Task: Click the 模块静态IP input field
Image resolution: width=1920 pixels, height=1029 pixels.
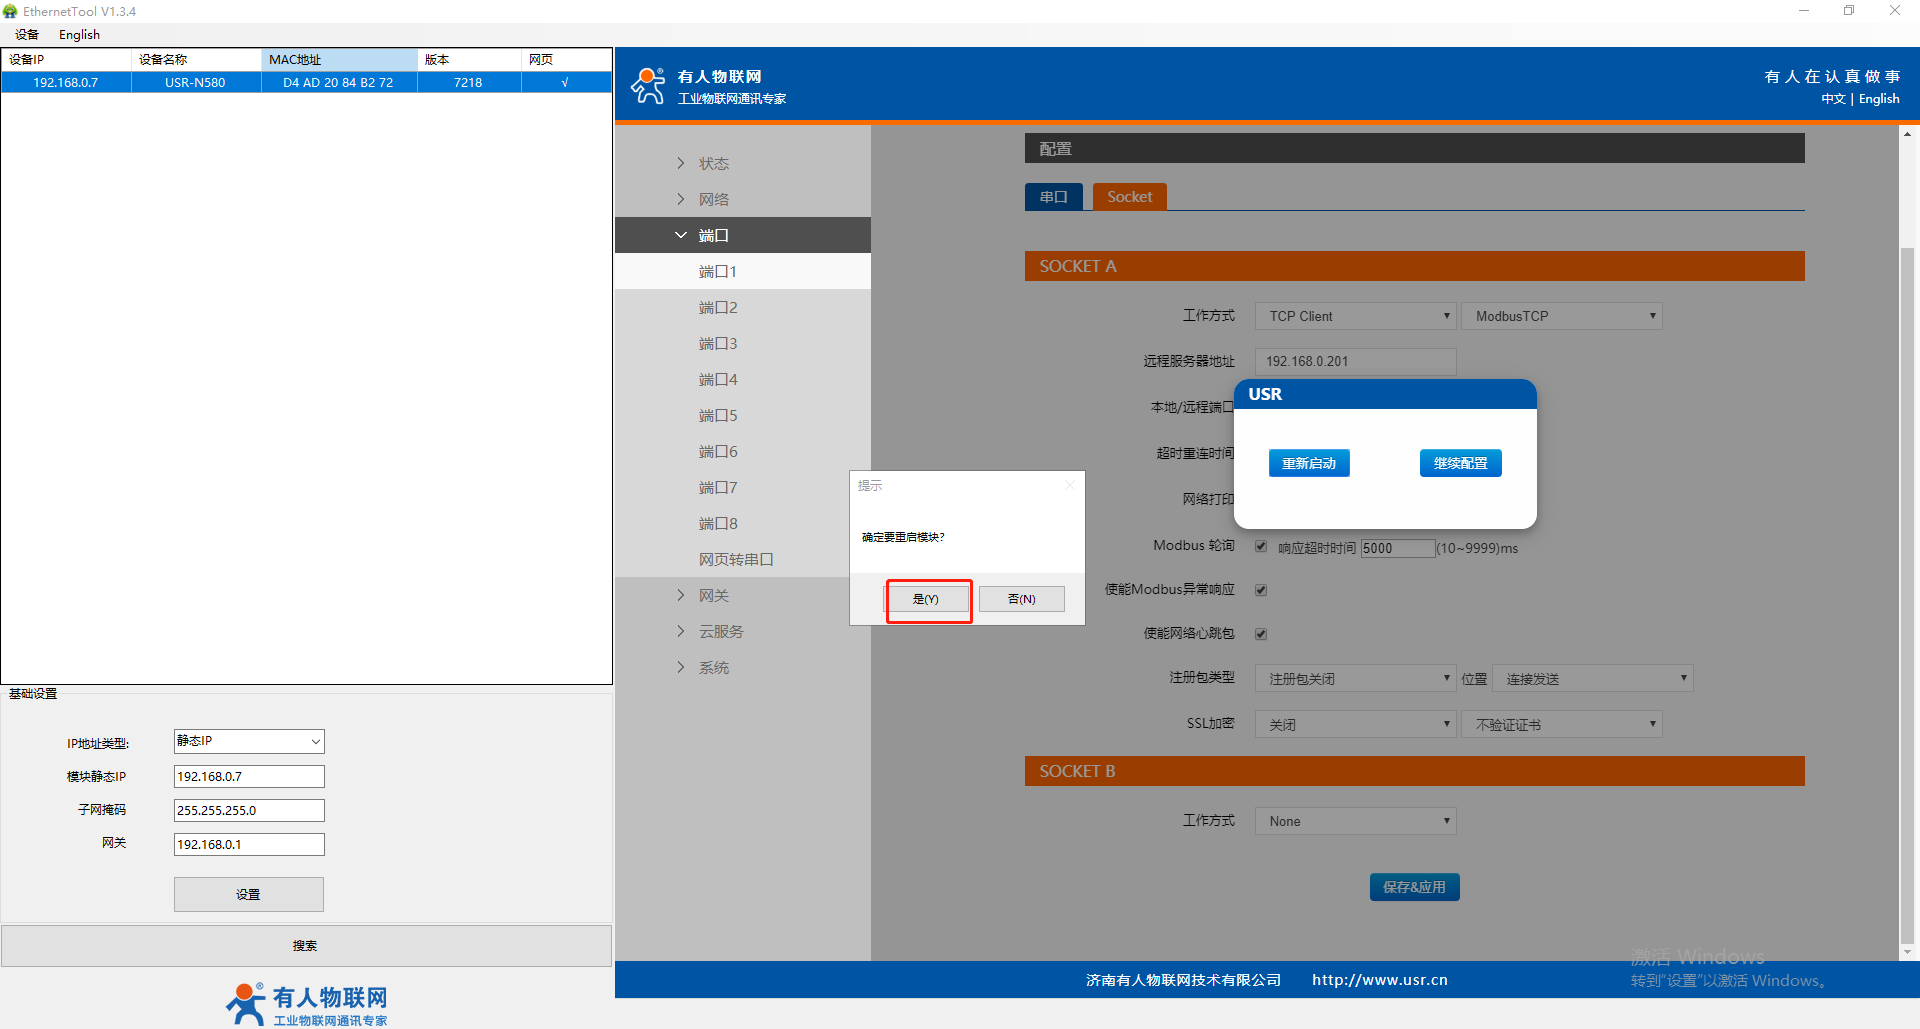Action: pos(249,776)
